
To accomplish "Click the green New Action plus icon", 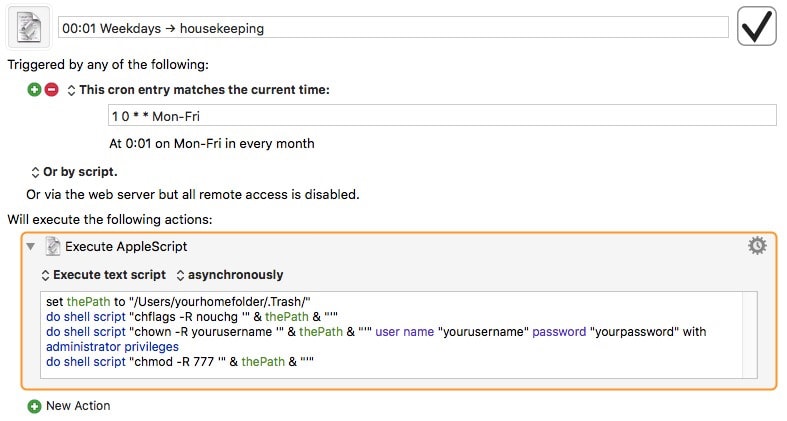I will tap(34, 406).
